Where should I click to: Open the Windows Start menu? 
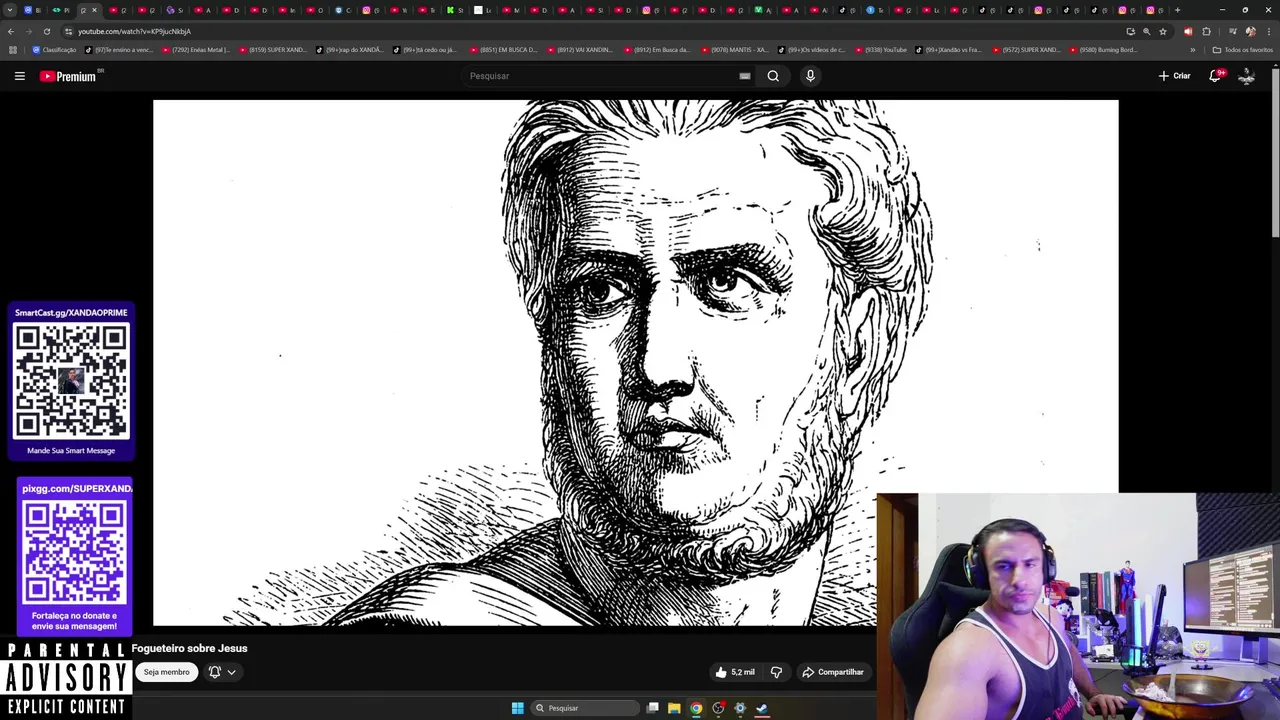(517, 708)
